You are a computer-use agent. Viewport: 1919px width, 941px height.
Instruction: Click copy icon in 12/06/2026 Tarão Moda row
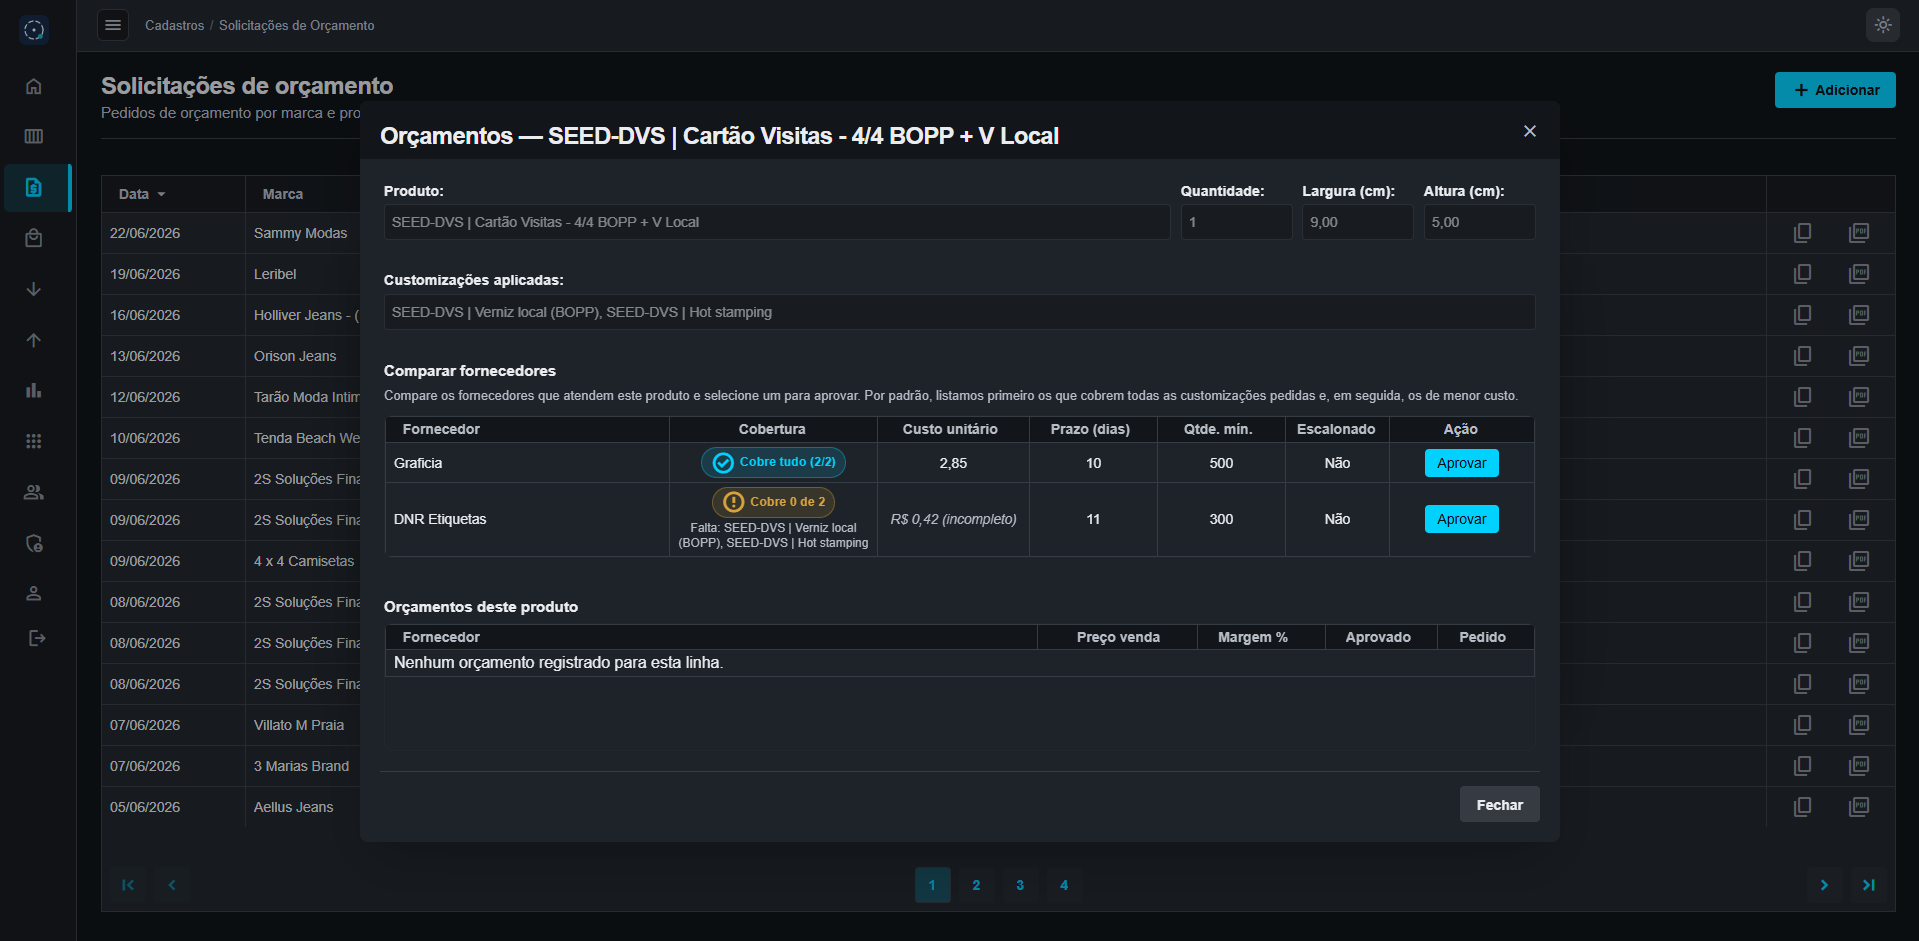1802,397
